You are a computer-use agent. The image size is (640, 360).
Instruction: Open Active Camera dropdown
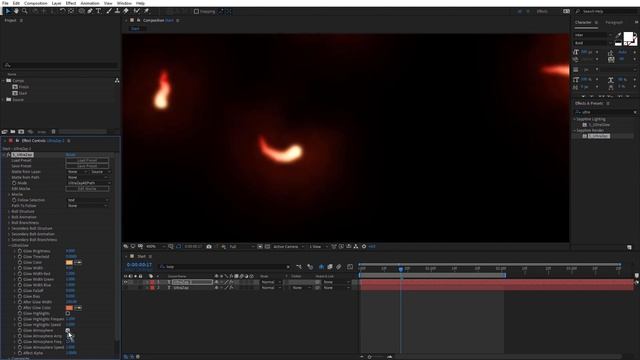(288, 247)
